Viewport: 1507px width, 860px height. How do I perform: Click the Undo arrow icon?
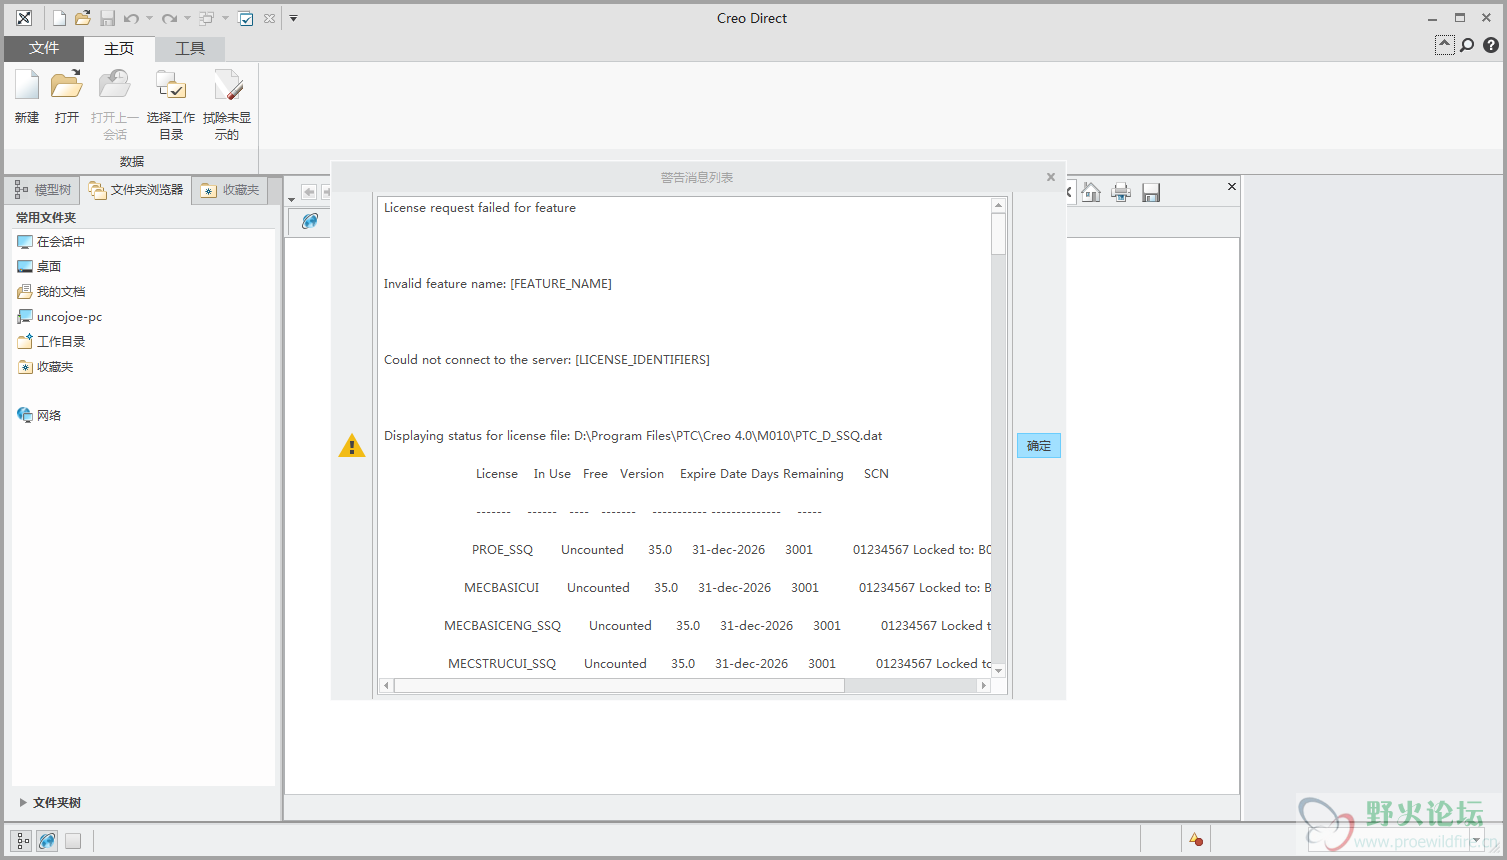point(131,18)
